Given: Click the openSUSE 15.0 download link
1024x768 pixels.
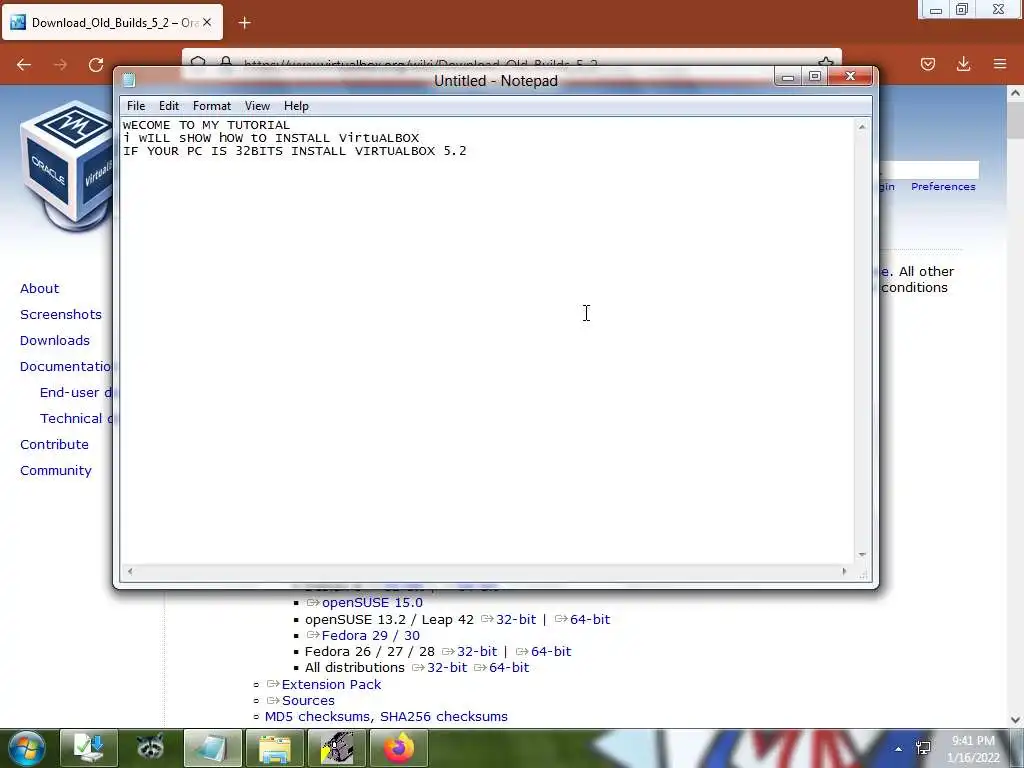Looking at the screenshot, I should click(372, 603).
